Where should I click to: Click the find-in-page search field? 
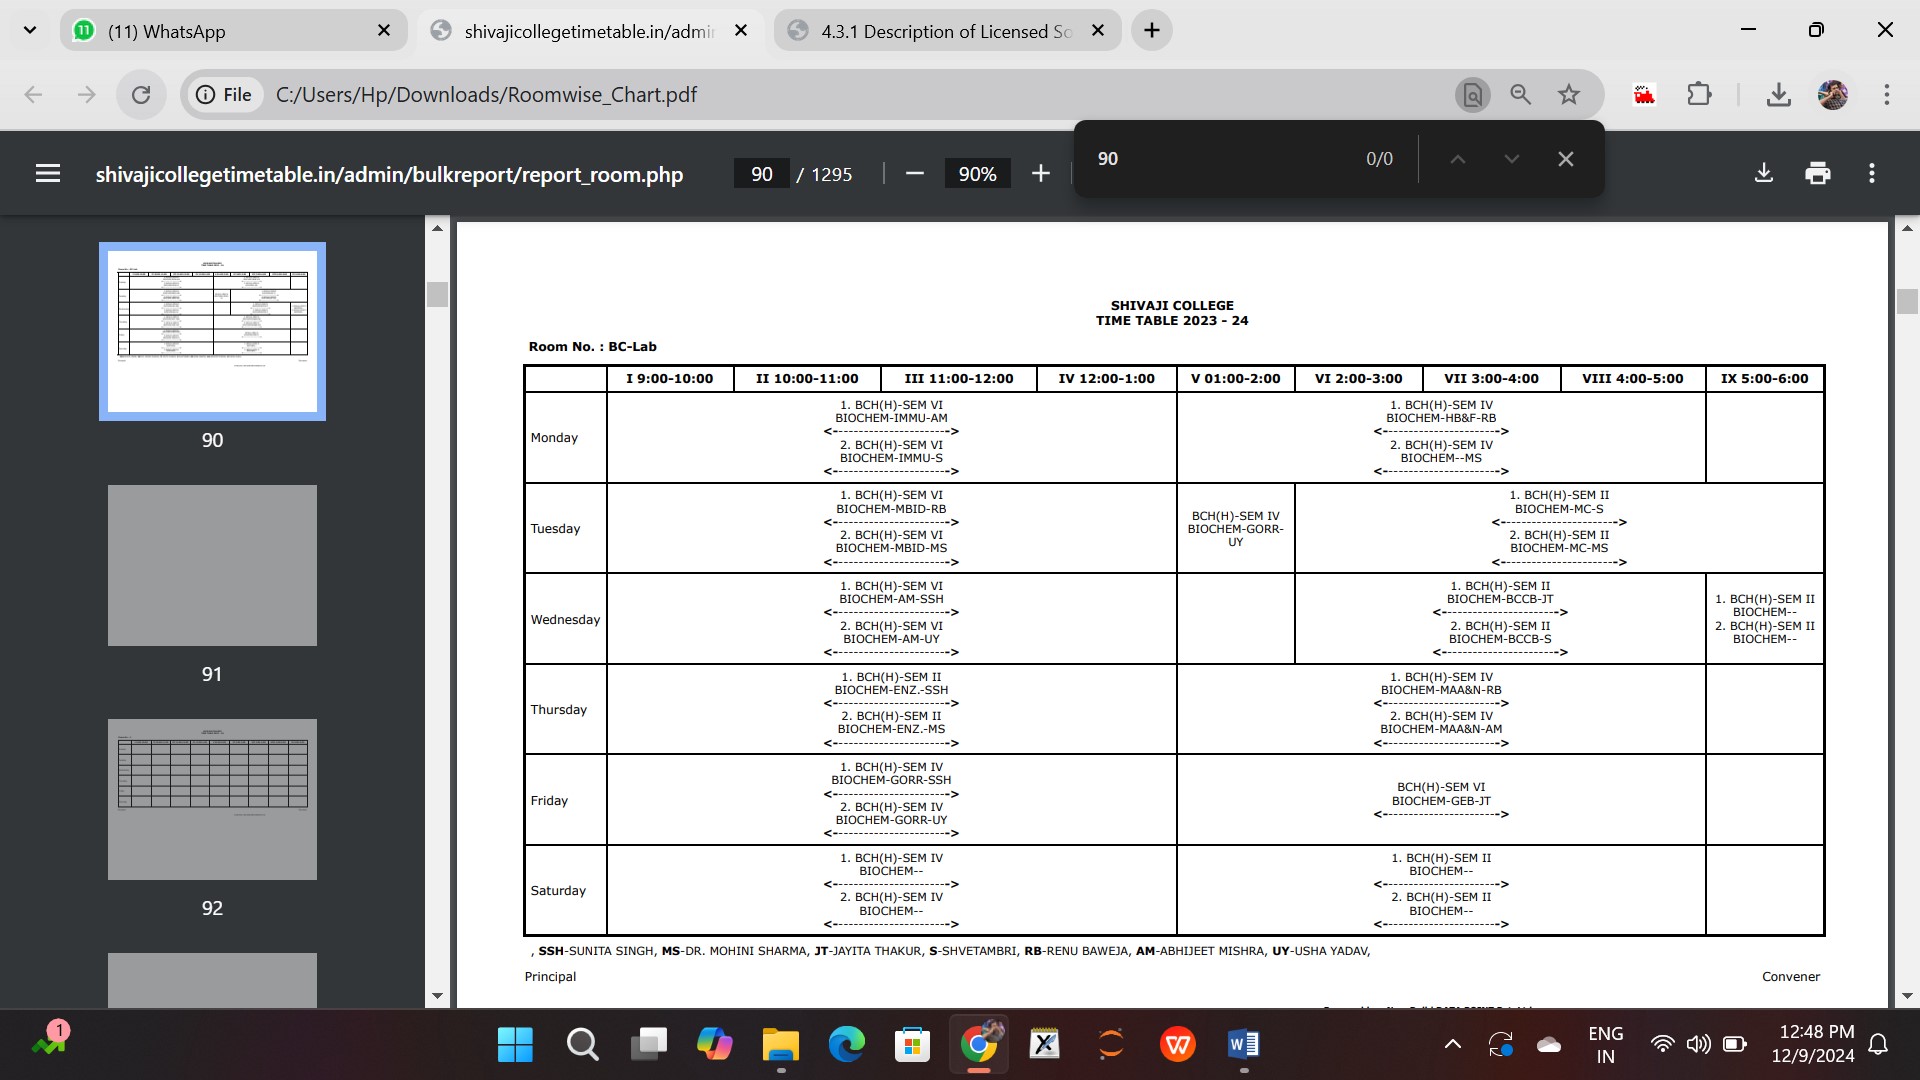[x=1220, y=159]
